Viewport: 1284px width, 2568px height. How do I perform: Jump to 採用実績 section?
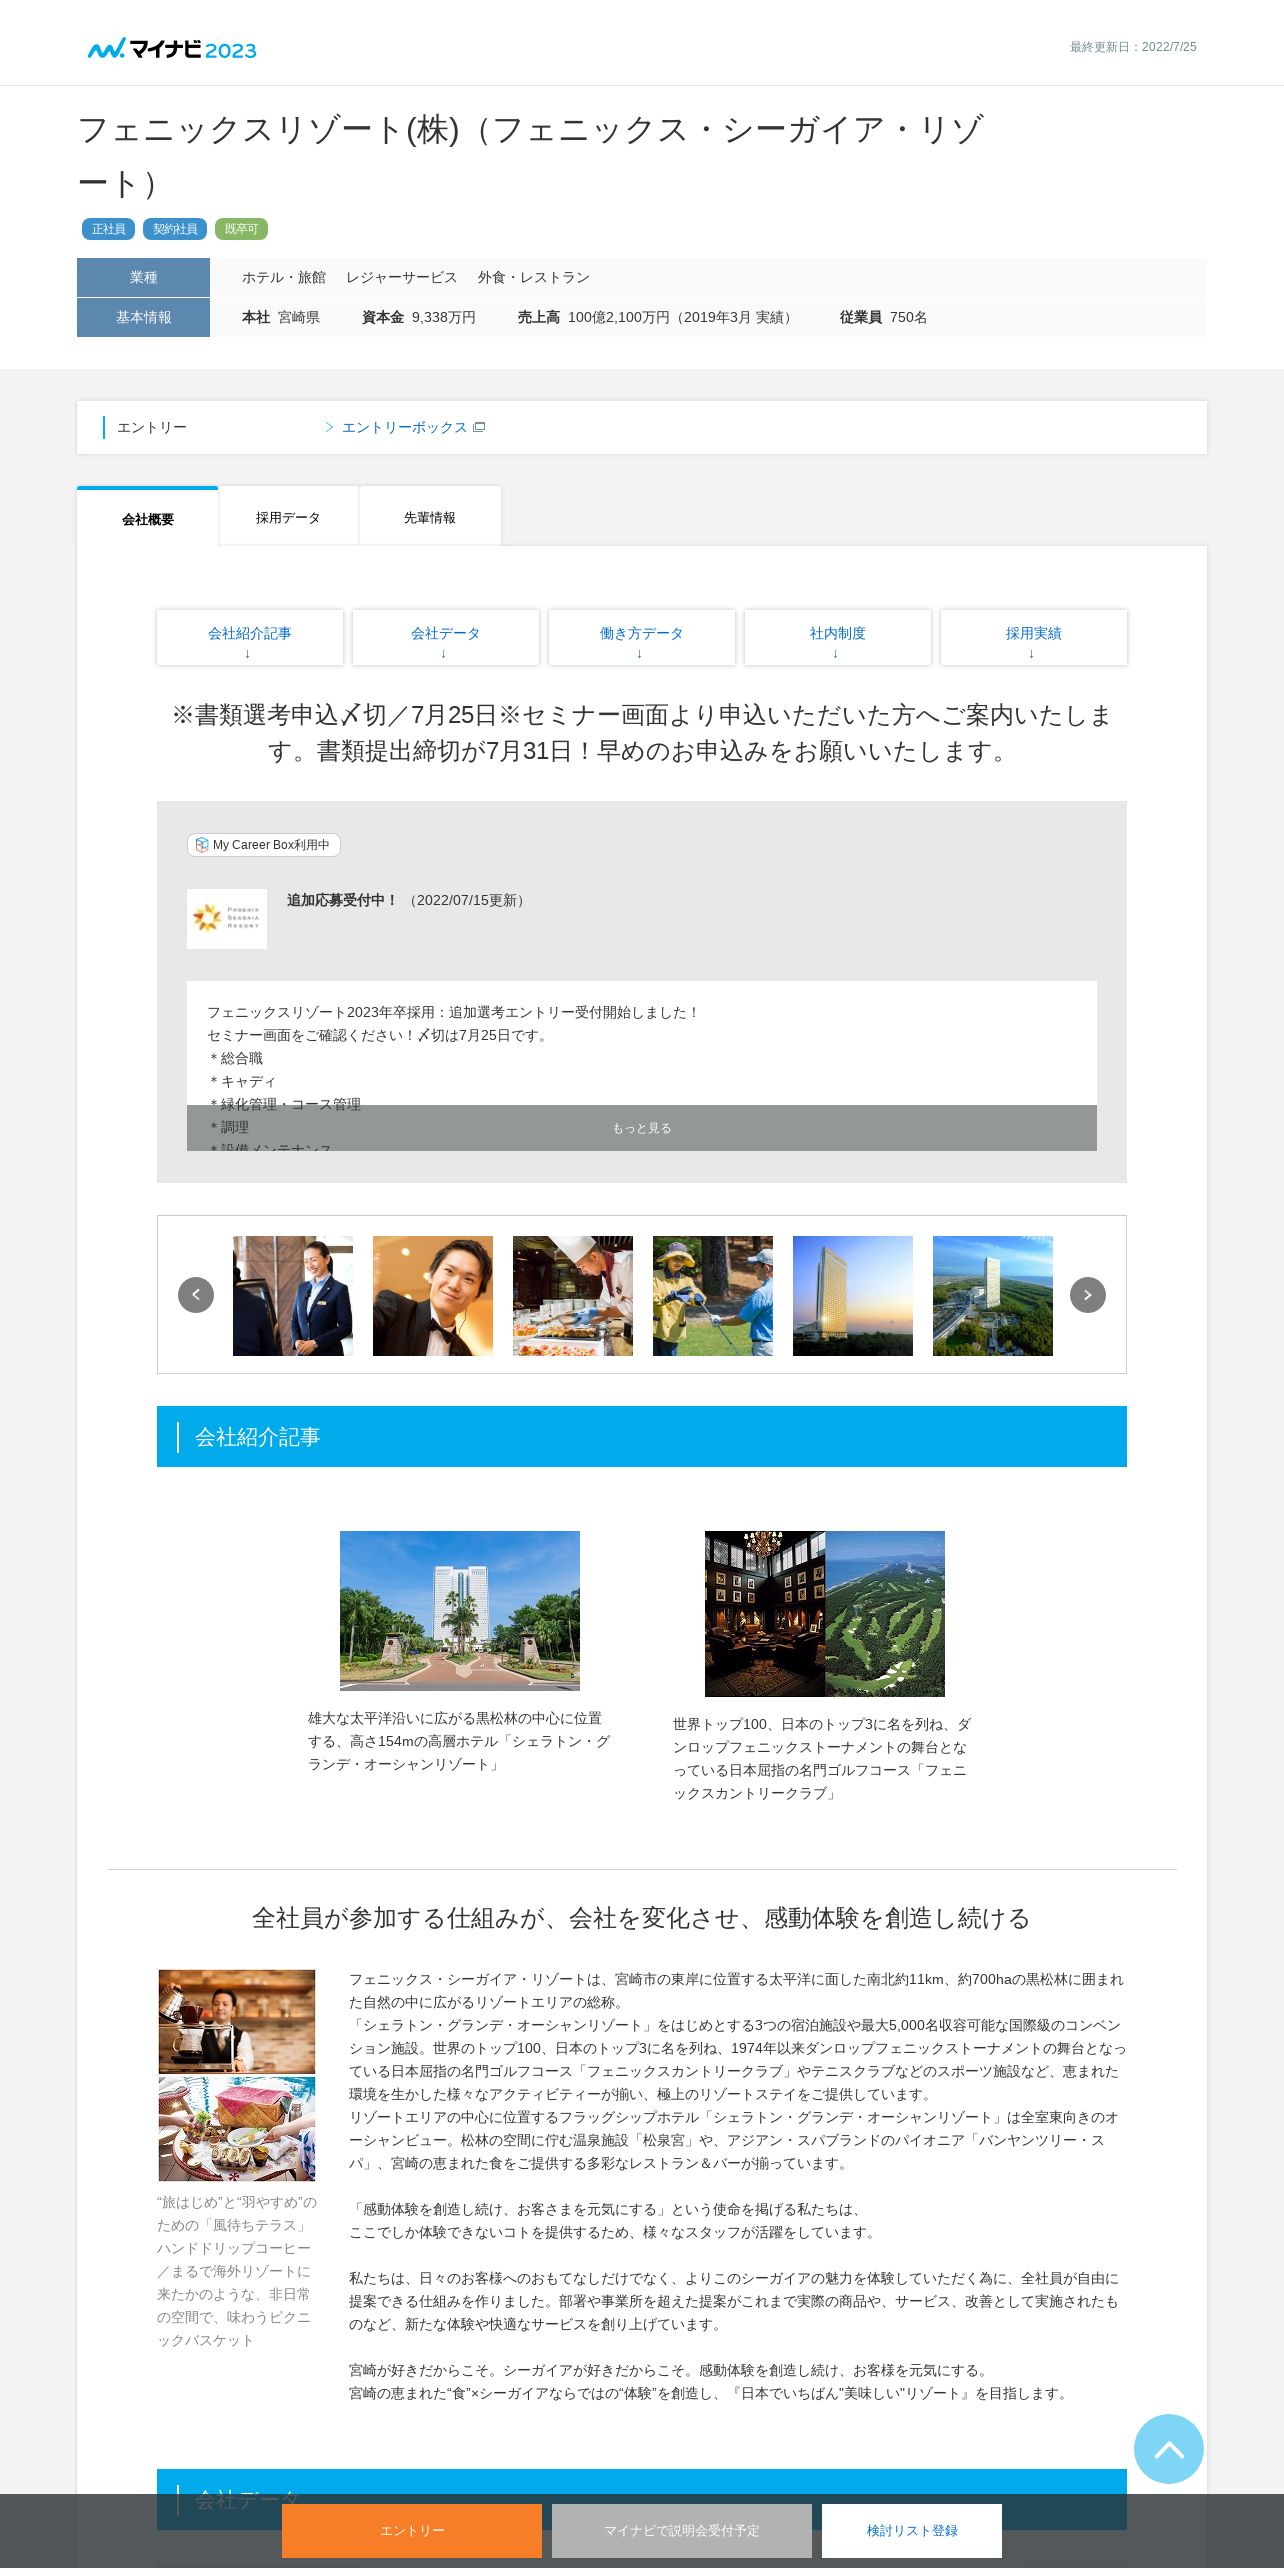[x=1034, y=637]
